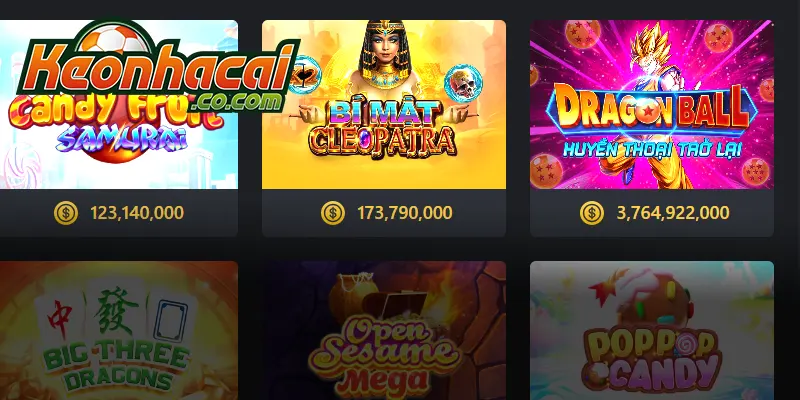Click the 173,790,000 jackpot amount
The width and height of the screenshot is (800, 400).
click(404, 213)
